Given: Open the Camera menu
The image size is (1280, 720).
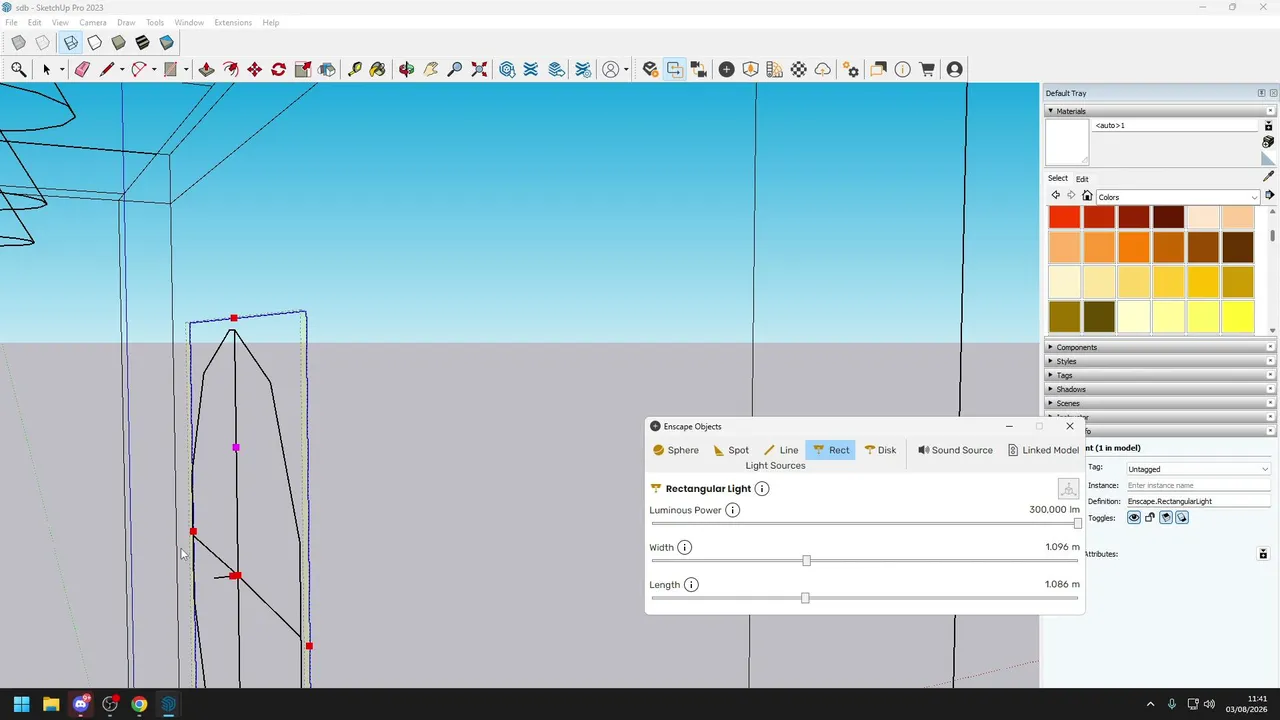Looking at the screenshot, I should coord(93,22).
